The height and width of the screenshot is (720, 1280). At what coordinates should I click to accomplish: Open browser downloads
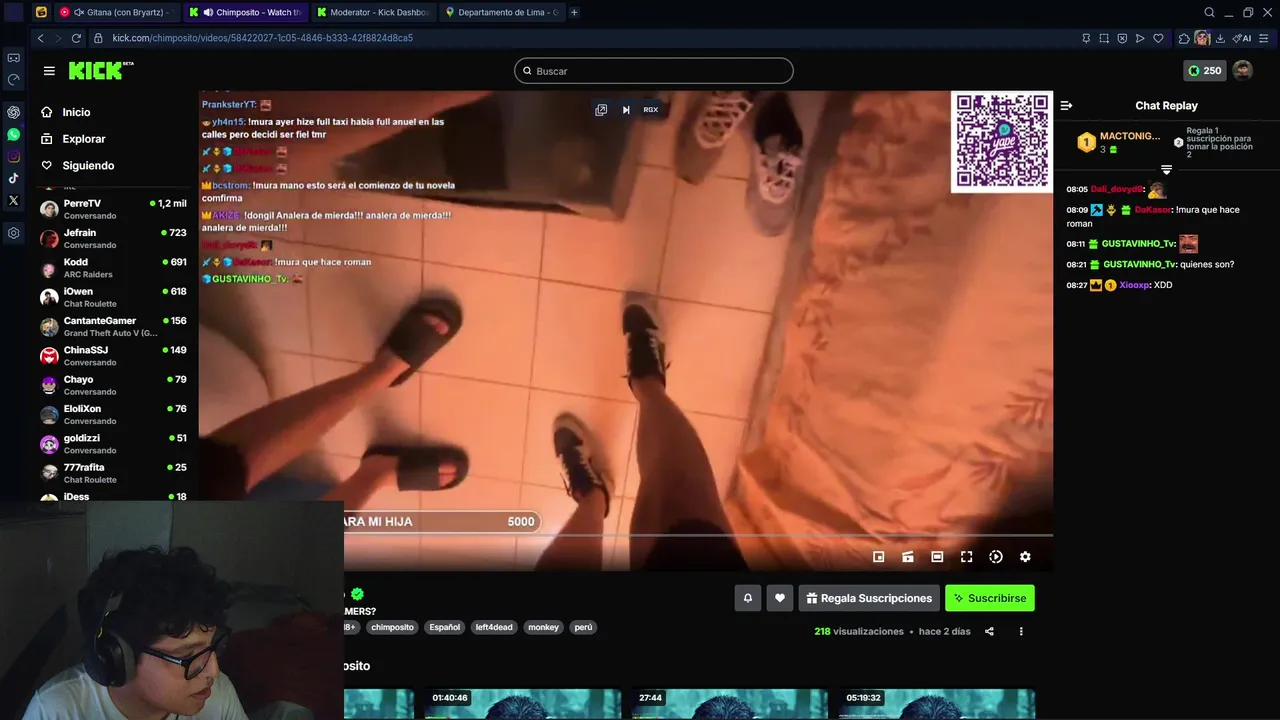1222,38
